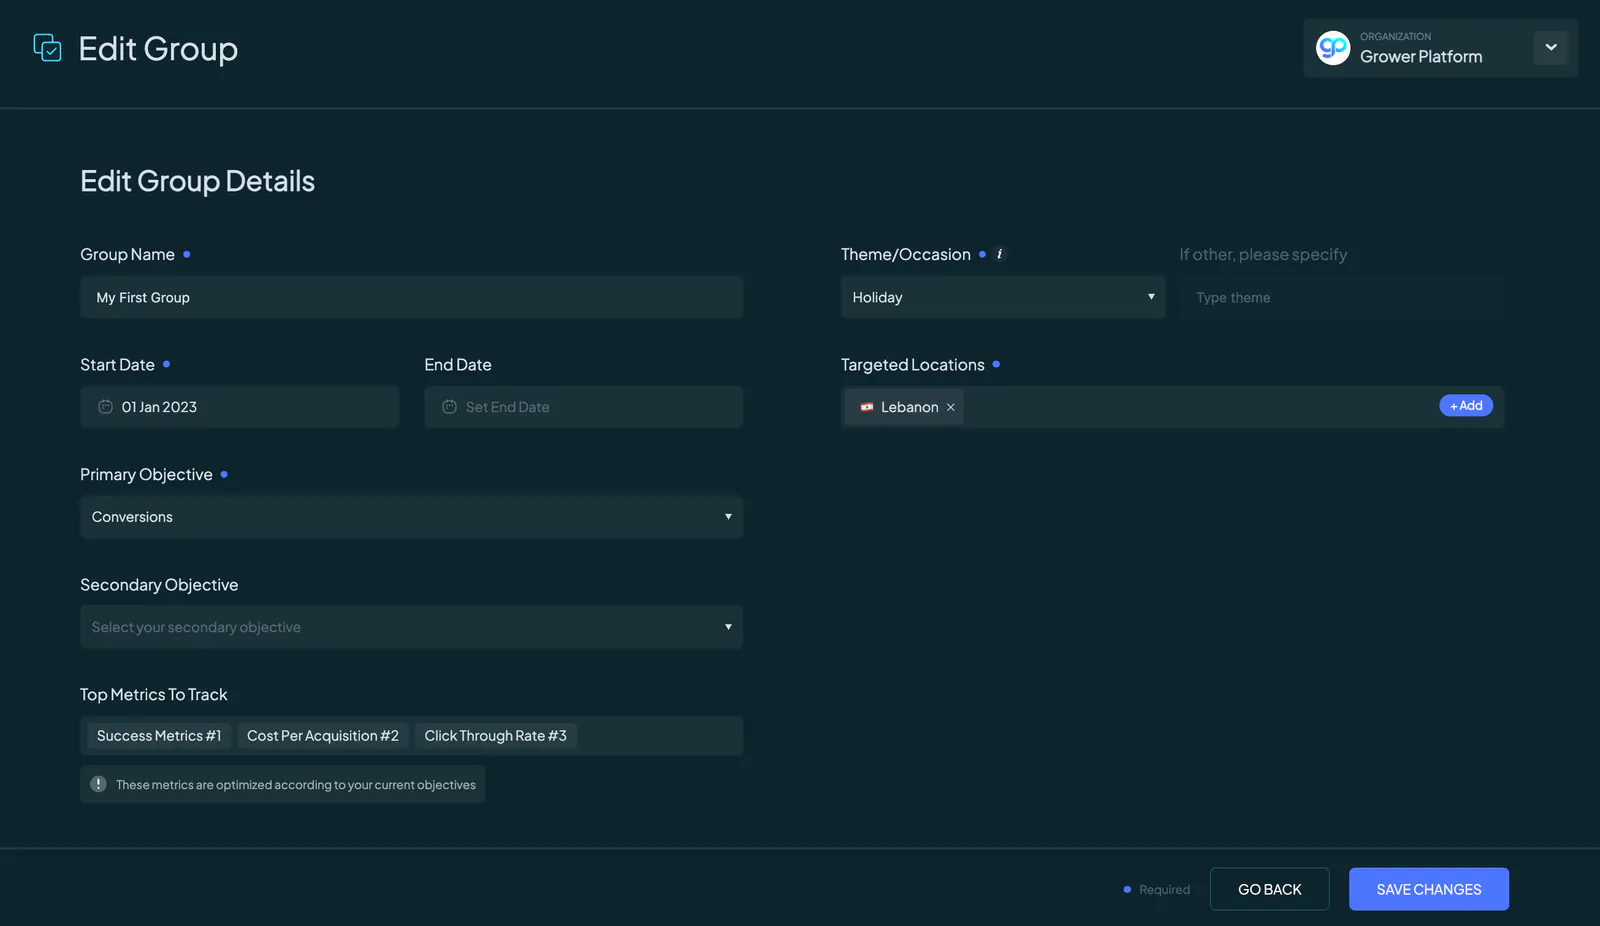Image resolution: width=1600 pixels, height=926 pixels.
Task: Open the Primary Objective Conversions dropdown
Action: click(x=411, y=517)
